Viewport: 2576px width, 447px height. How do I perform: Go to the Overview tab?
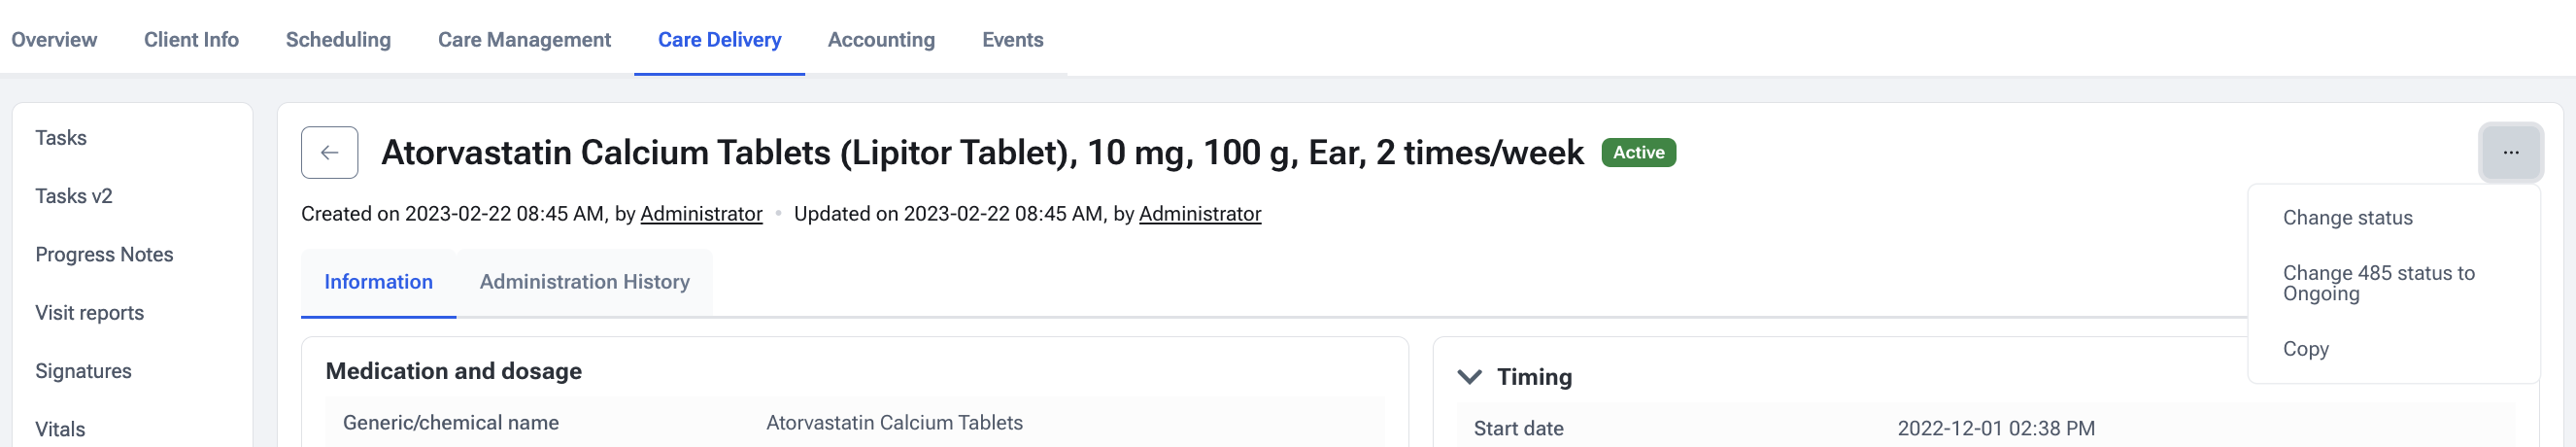pos(54,40)
